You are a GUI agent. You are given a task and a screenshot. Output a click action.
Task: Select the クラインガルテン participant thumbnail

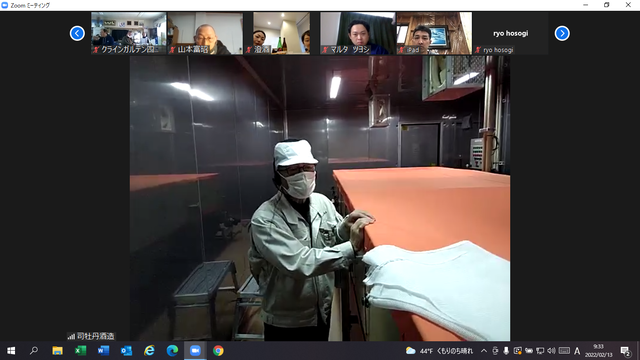tap(129, 33)
